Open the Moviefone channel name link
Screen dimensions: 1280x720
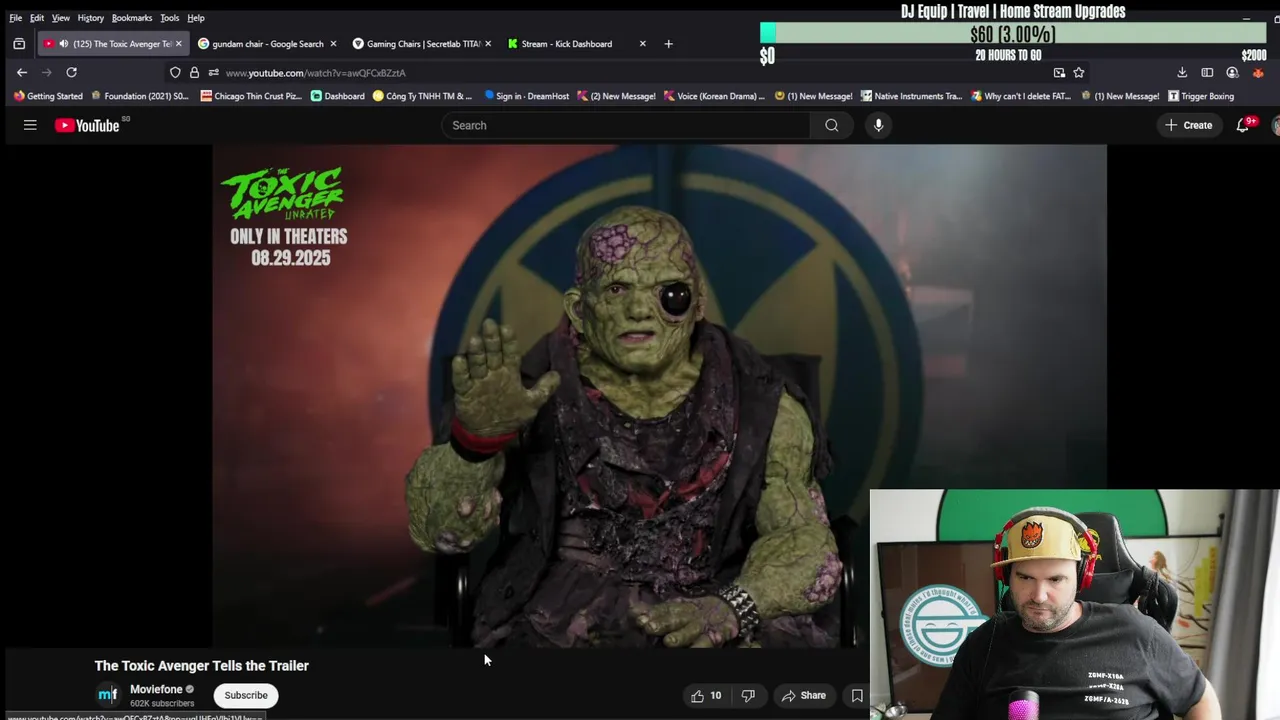click(156, 689)
